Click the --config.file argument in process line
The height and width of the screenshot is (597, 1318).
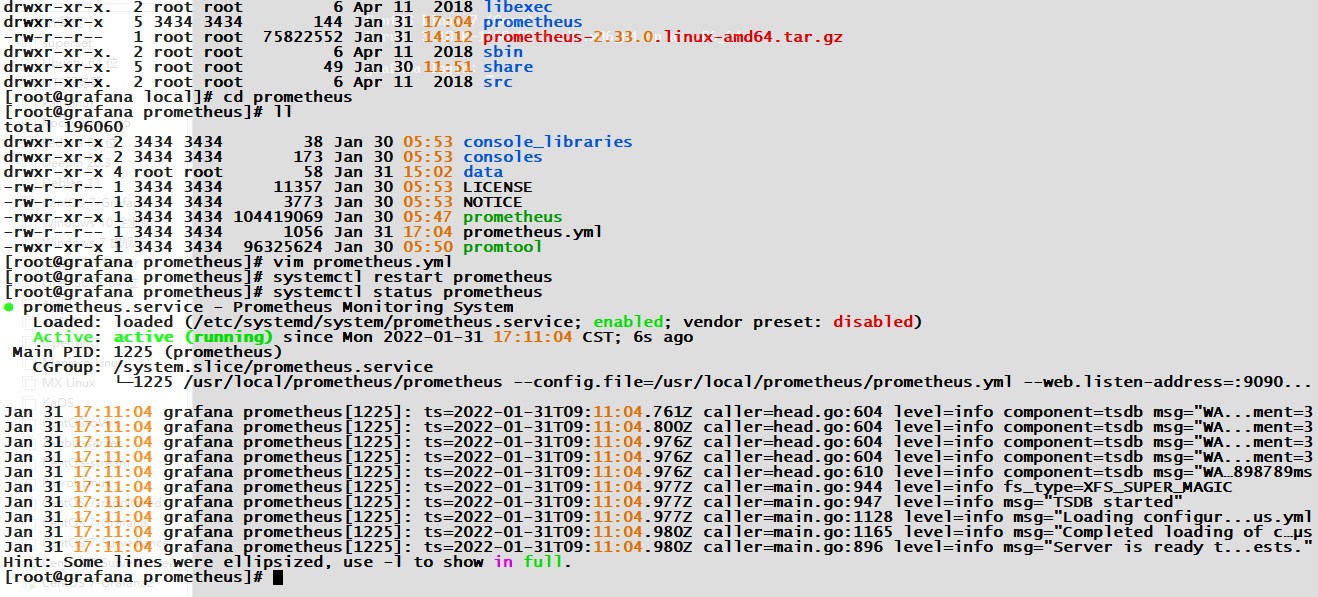click(x=763, y=382)
